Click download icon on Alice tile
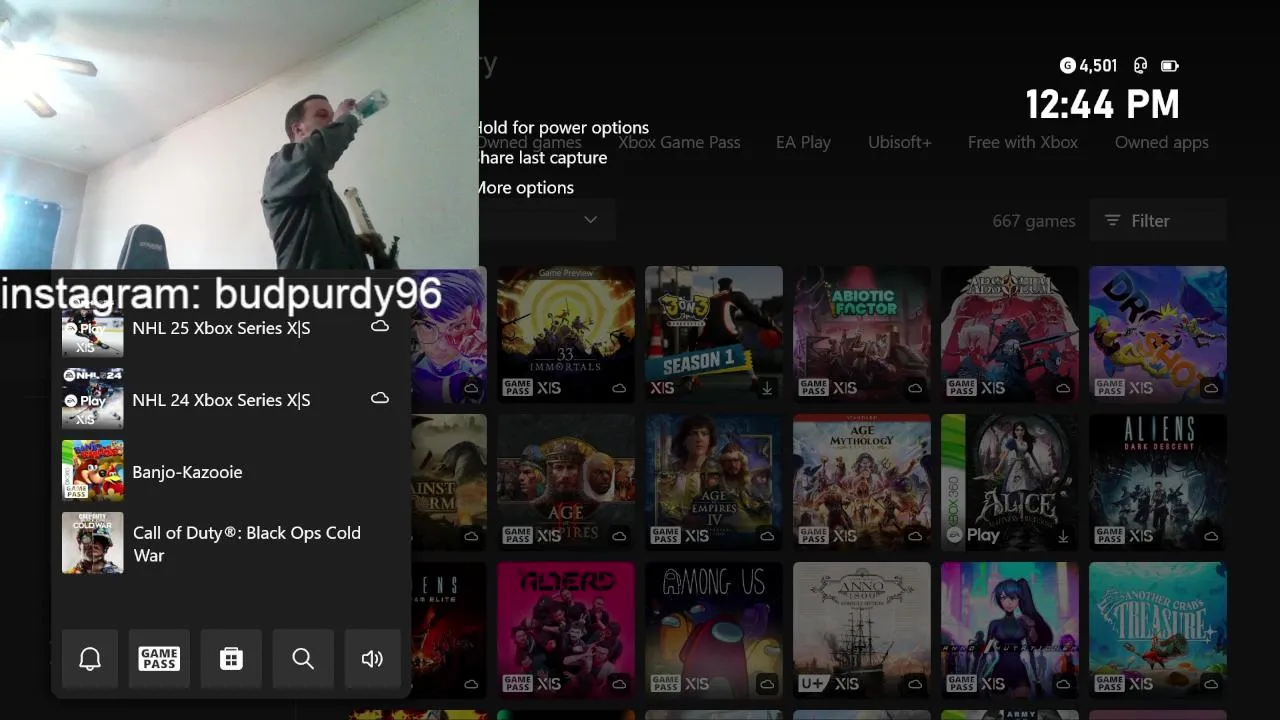 (x=1063, y=537)
